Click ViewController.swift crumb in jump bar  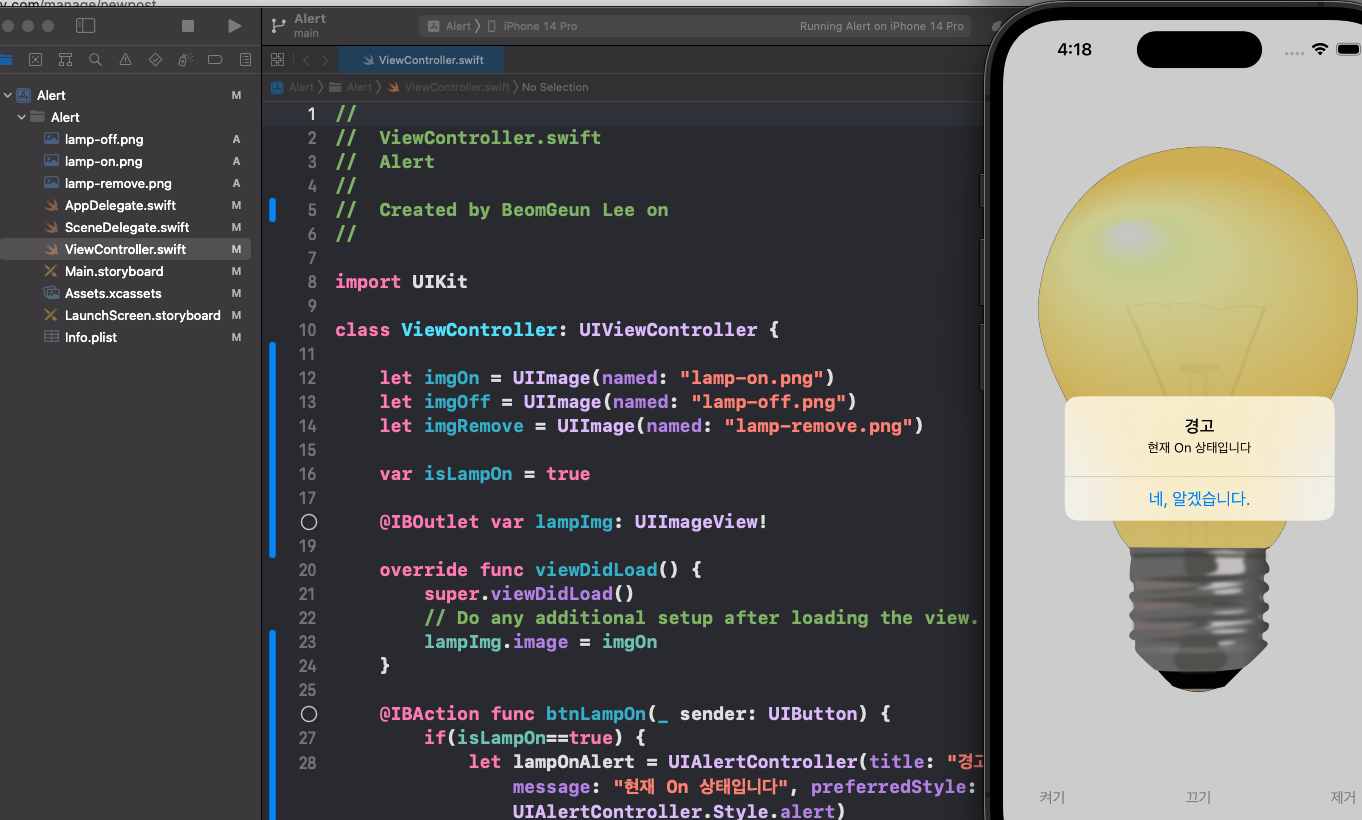click(449, 87)
